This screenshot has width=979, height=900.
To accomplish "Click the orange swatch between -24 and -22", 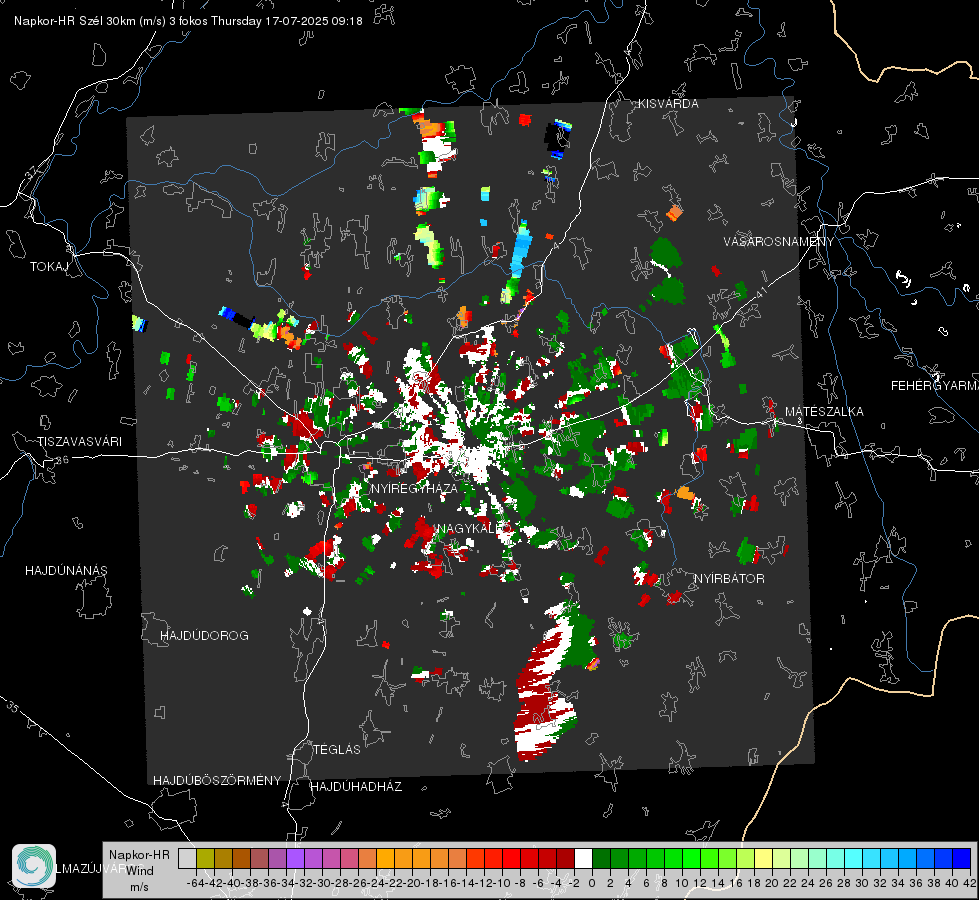I will 385,858.
